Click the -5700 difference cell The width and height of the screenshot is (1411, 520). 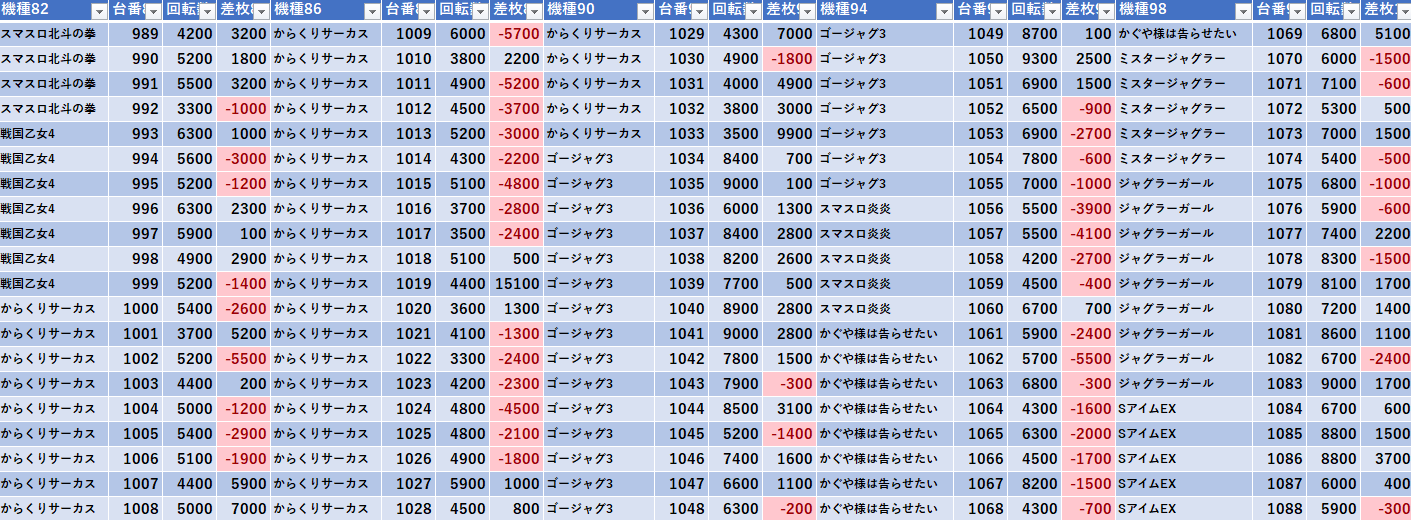click(516, 34)
